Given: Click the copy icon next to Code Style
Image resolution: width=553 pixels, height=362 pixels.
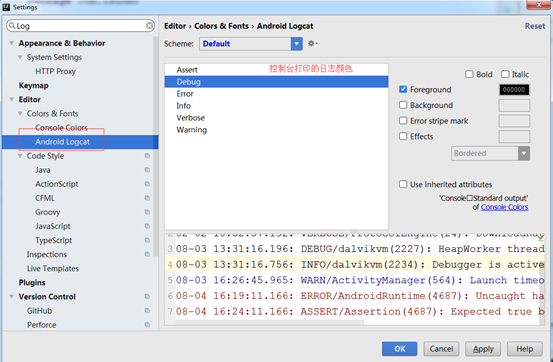Looking at the screenshot, I should [147, 156].
